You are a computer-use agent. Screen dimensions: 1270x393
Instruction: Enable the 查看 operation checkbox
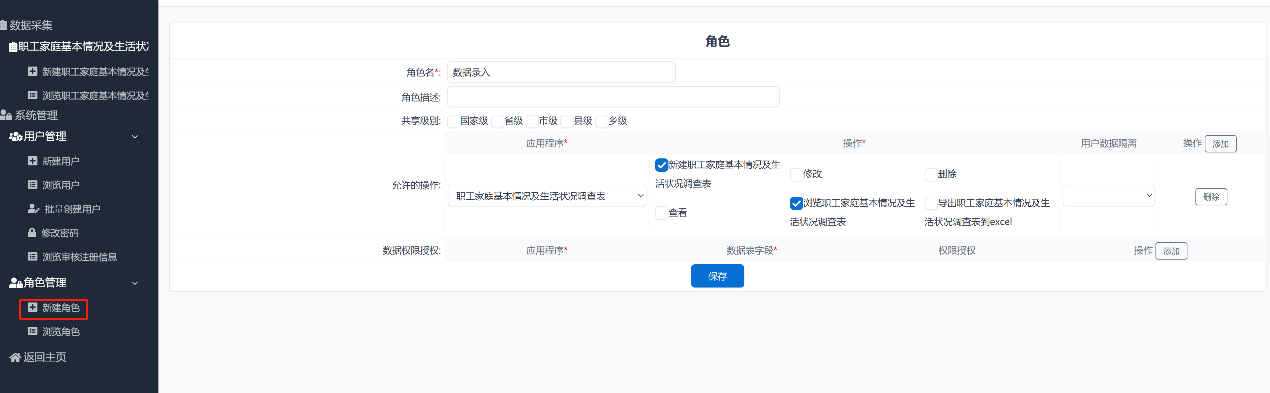[661, 213]
